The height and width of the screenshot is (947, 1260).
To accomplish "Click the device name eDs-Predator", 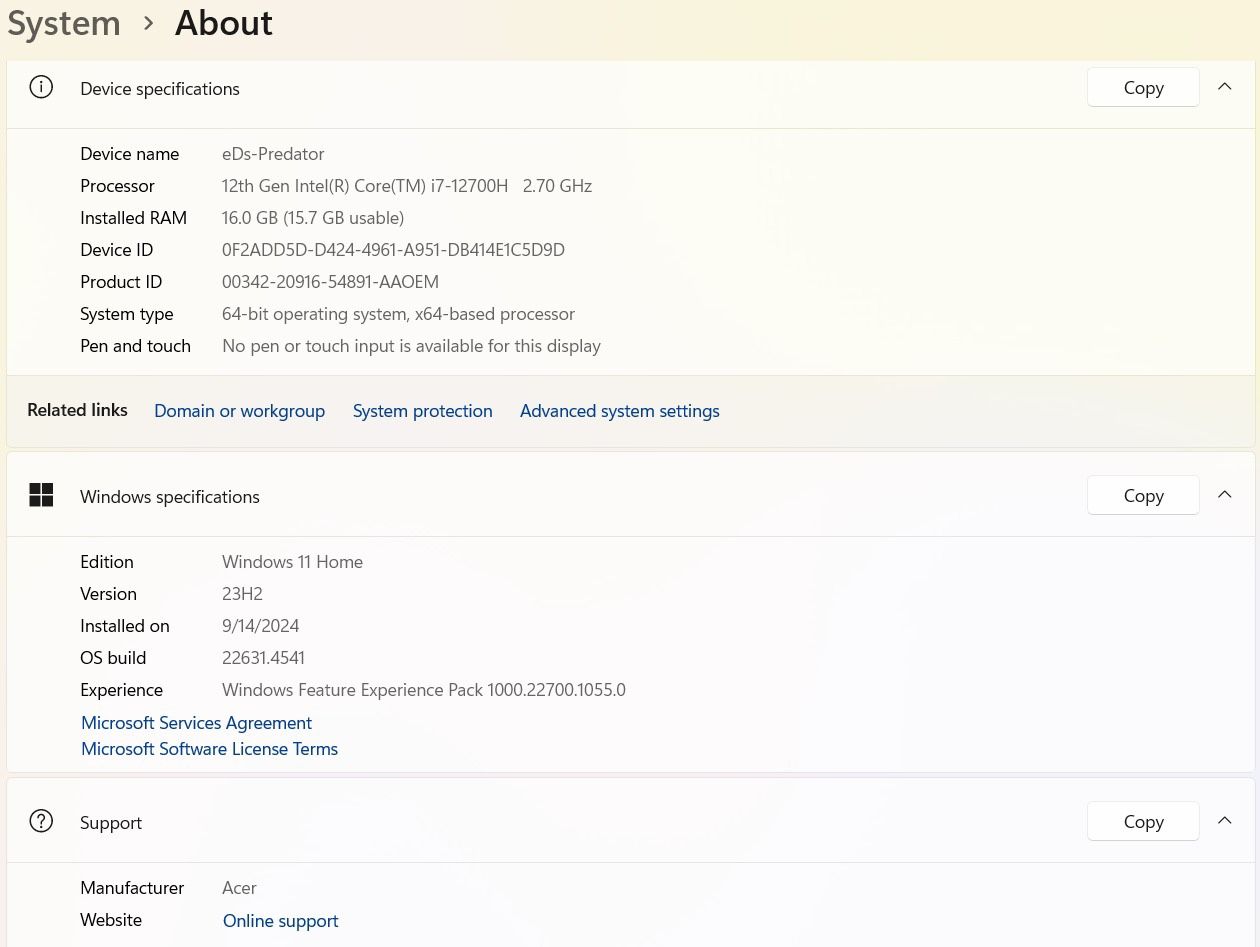I will coord(273,154).
